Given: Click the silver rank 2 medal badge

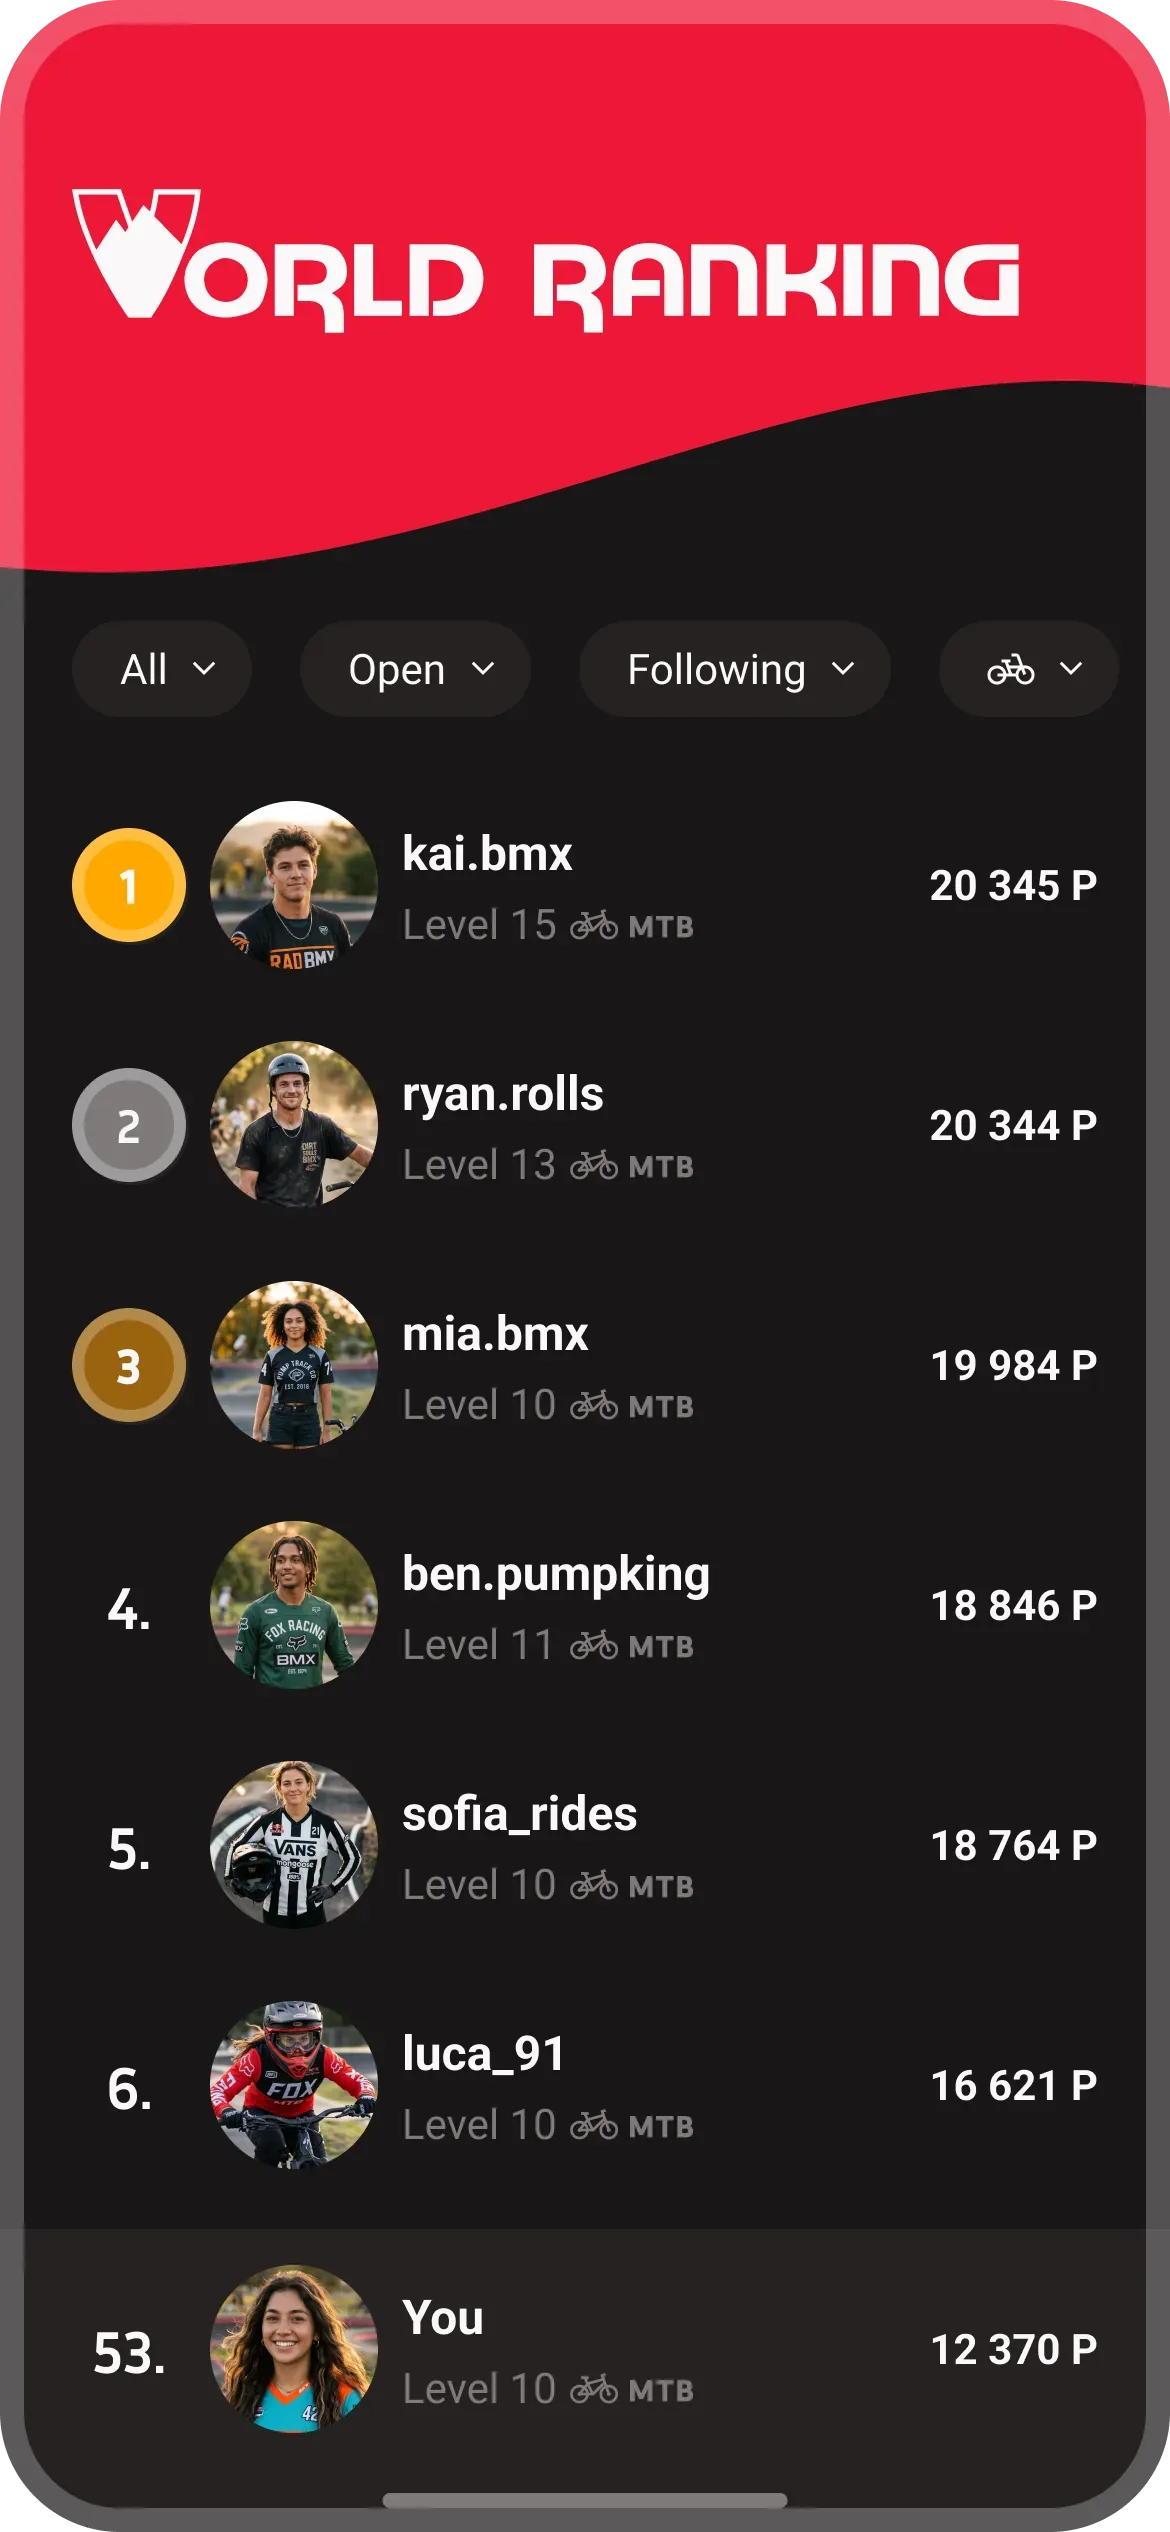Looking at the screenshot, I should (x=129, y=1125).
